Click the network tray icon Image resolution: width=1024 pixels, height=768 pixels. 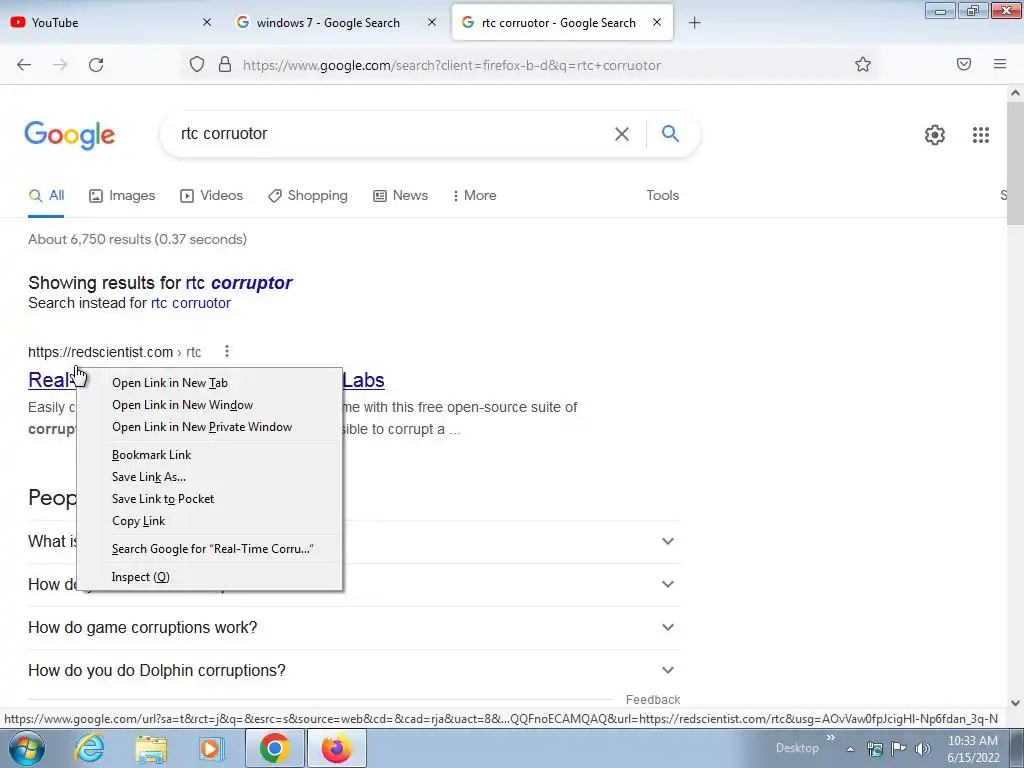coord(874,749)
